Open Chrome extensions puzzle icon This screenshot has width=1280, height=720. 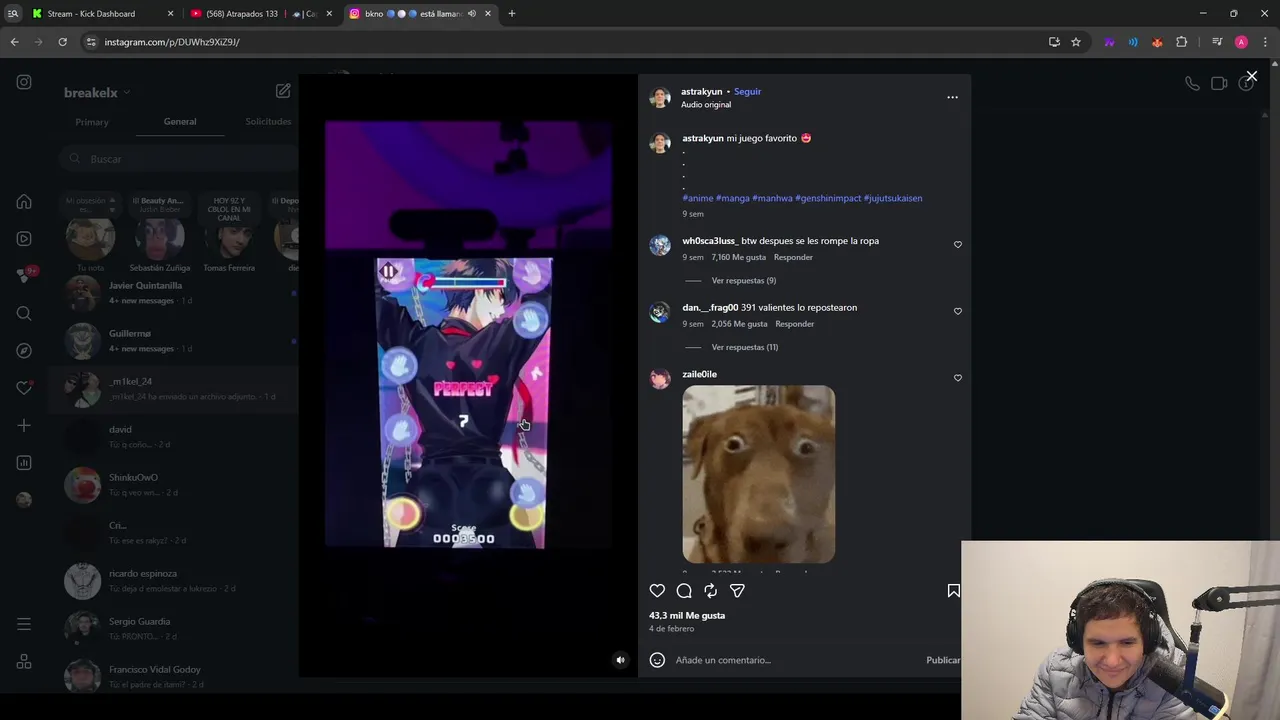click(x=1182, y=42)
